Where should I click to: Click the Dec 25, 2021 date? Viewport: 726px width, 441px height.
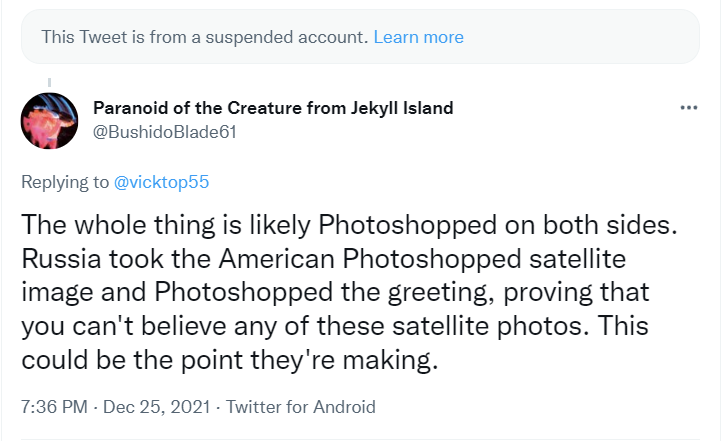(x=152, y=407)
